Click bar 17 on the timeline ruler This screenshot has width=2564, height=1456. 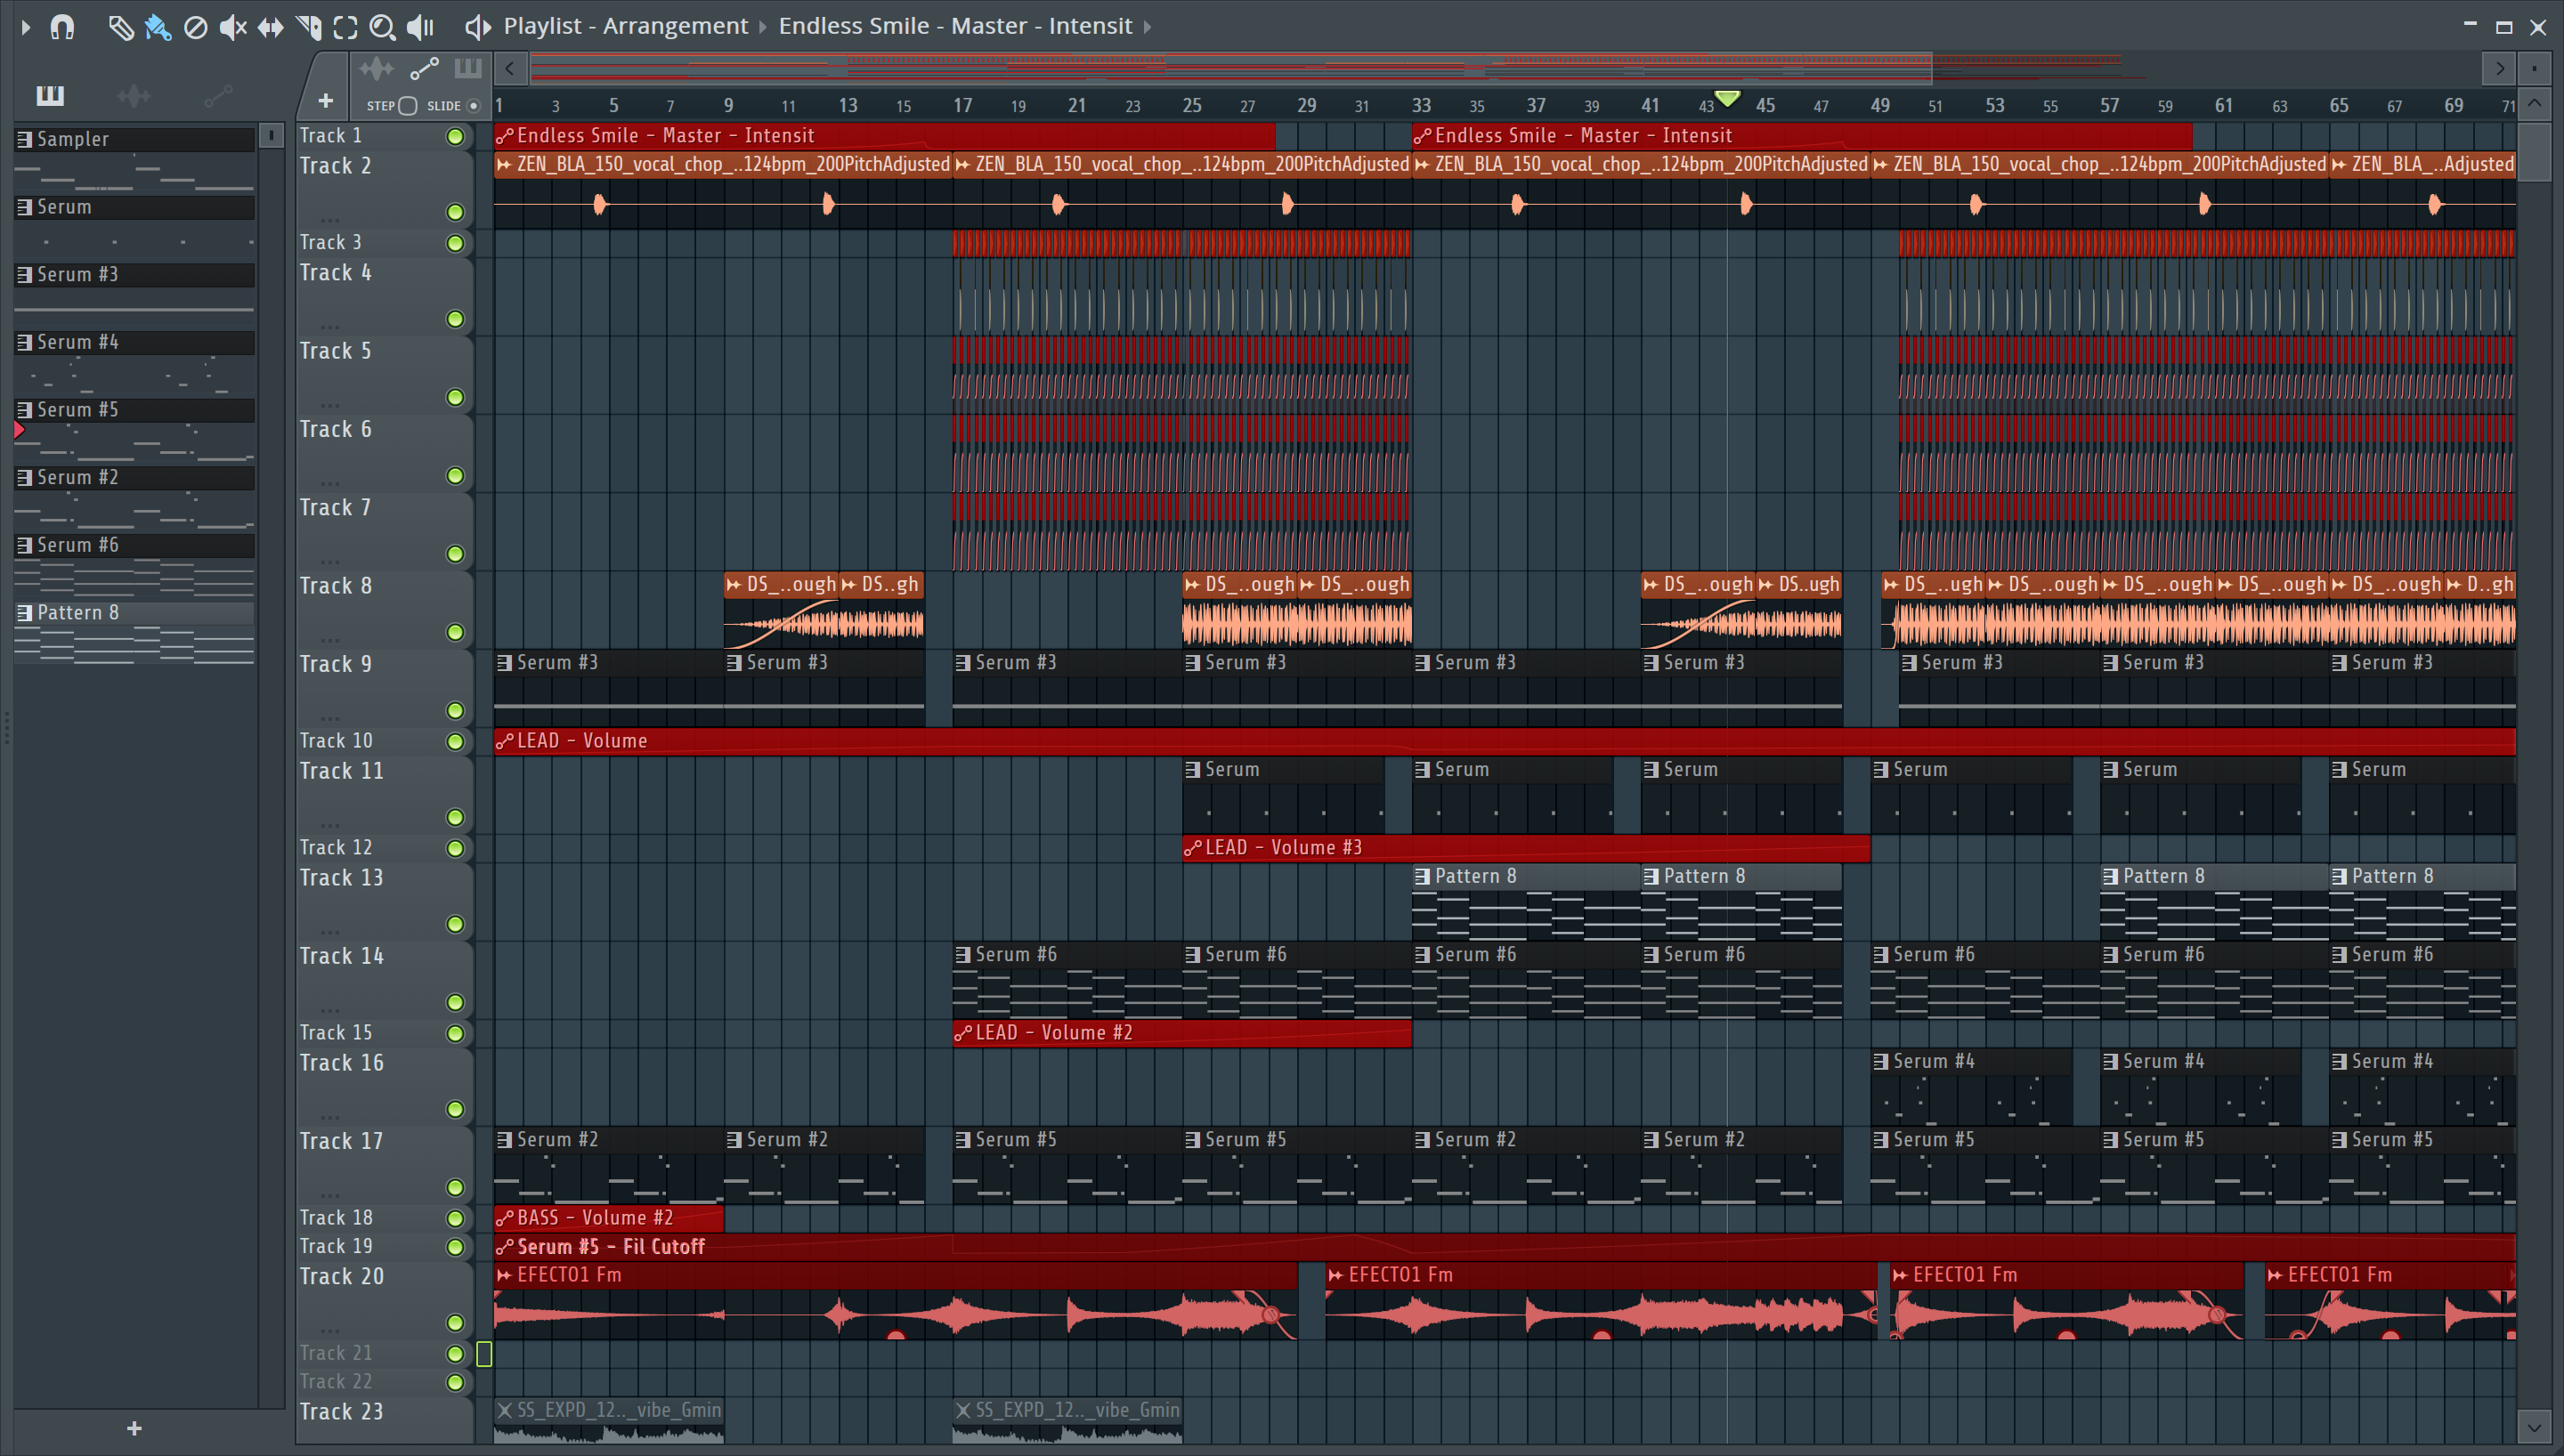[962, 105]
